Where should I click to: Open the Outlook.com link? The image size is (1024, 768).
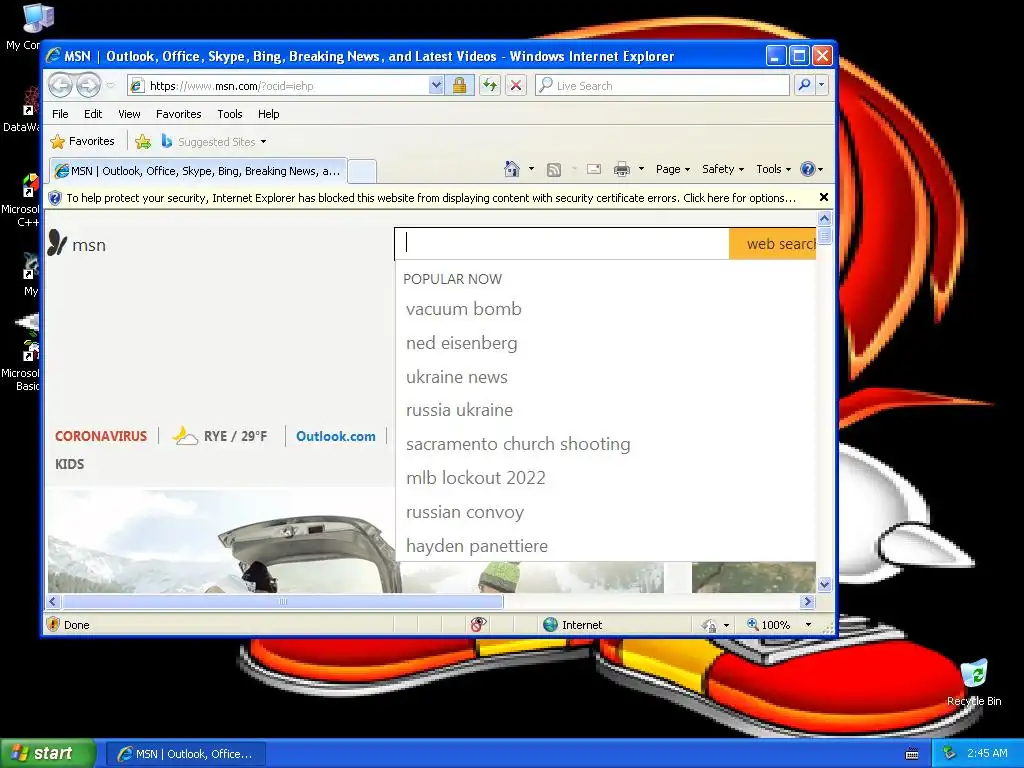[x=336, y=436]
